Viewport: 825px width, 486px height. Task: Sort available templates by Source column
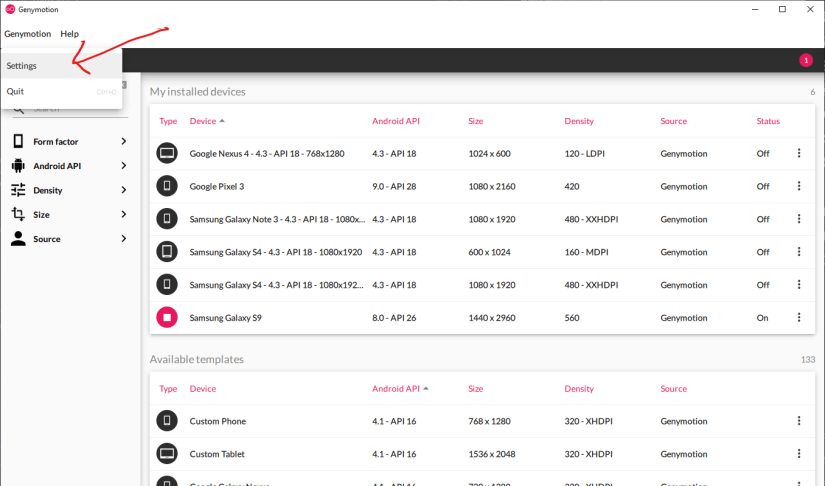pos(673,389)
